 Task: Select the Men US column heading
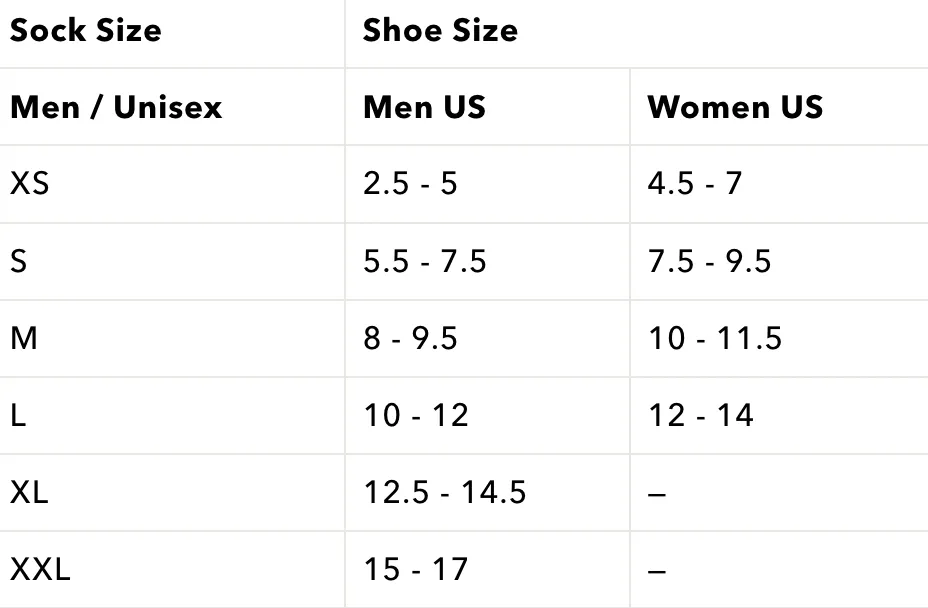[424, 107]
